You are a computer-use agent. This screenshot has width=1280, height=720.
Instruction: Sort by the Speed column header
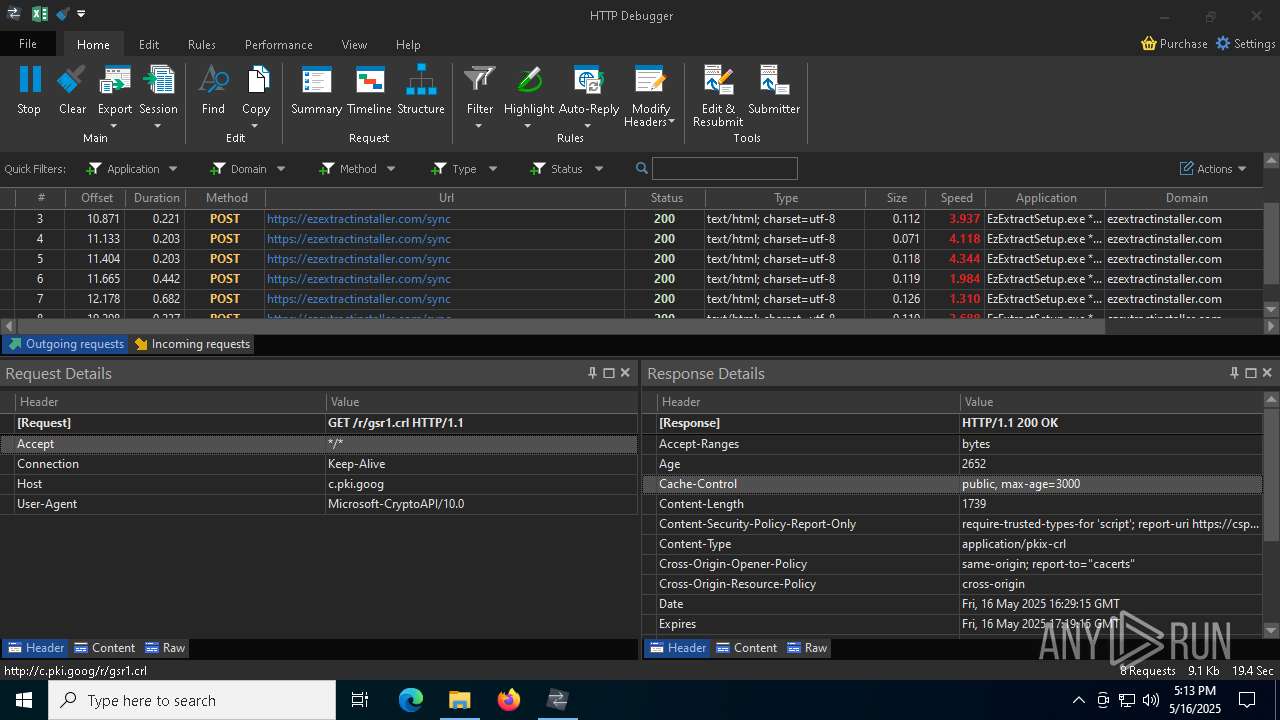pos(956,198)
